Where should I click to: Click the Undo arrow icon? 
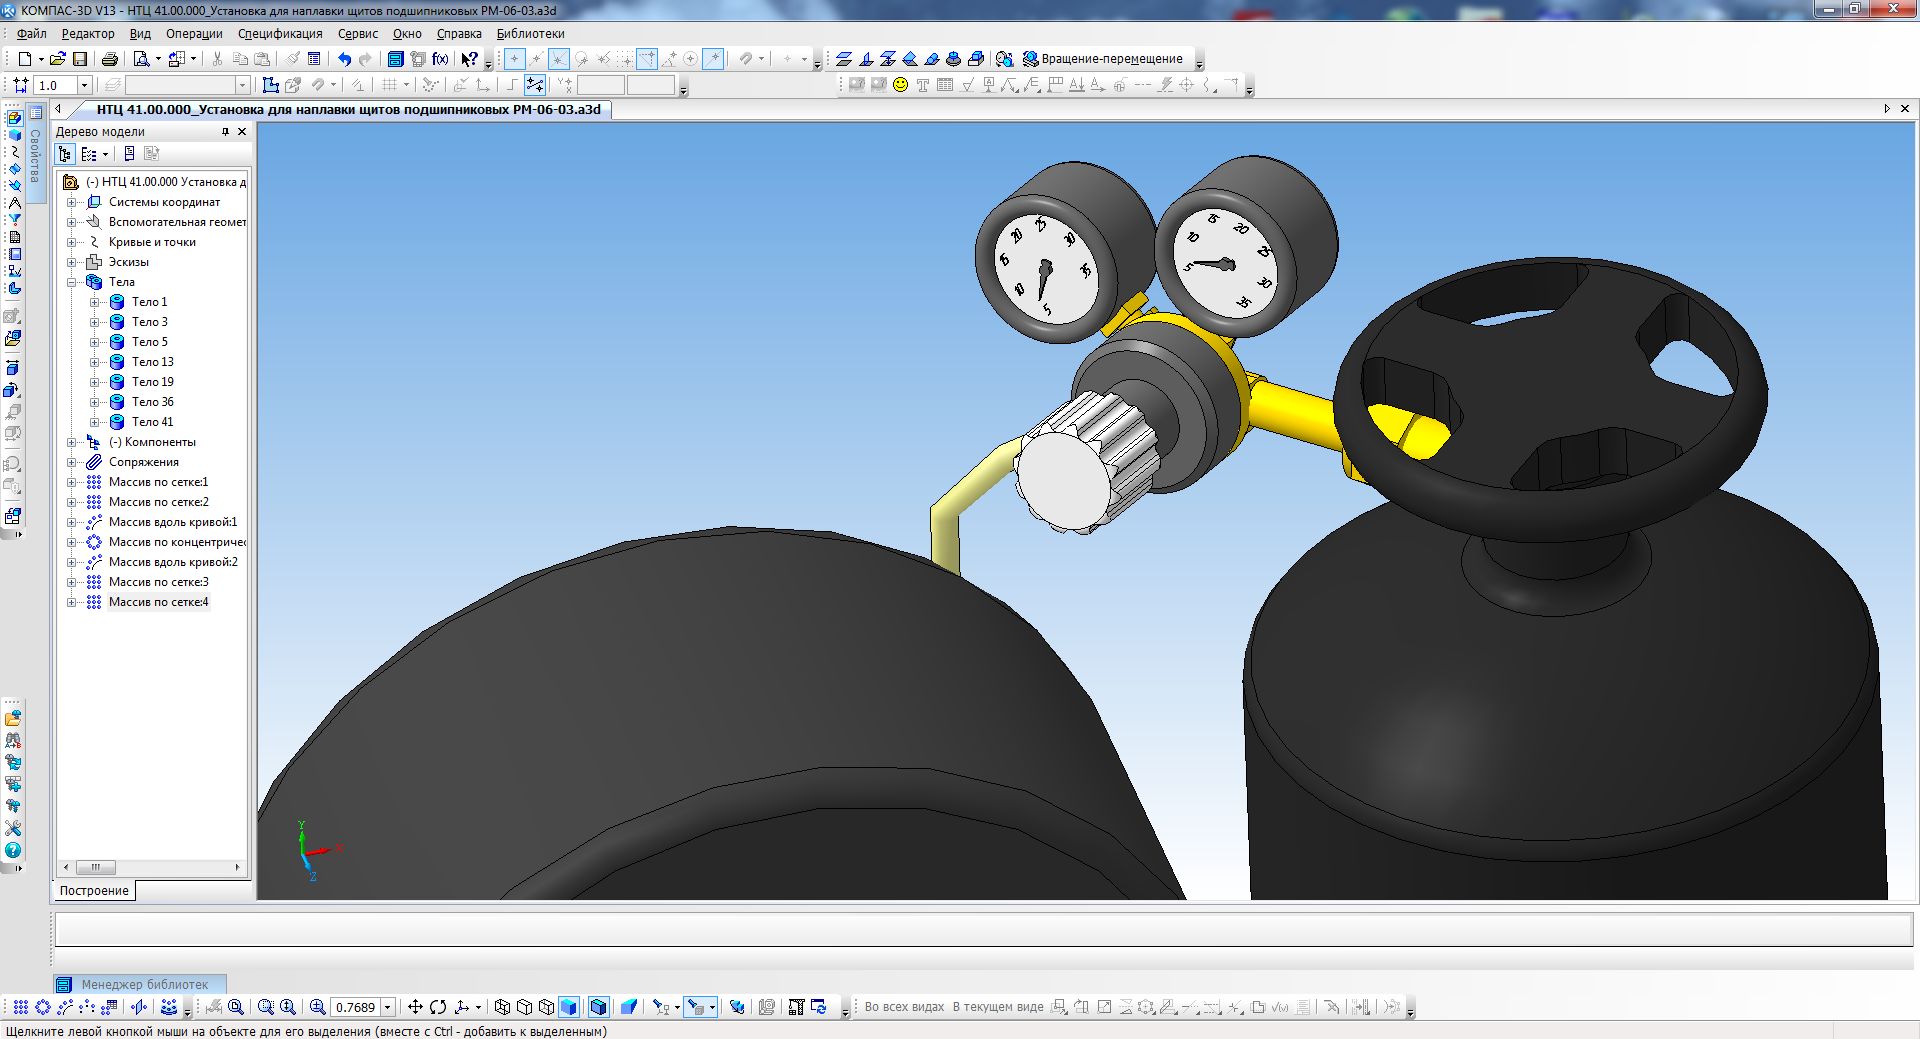[344, 59]
